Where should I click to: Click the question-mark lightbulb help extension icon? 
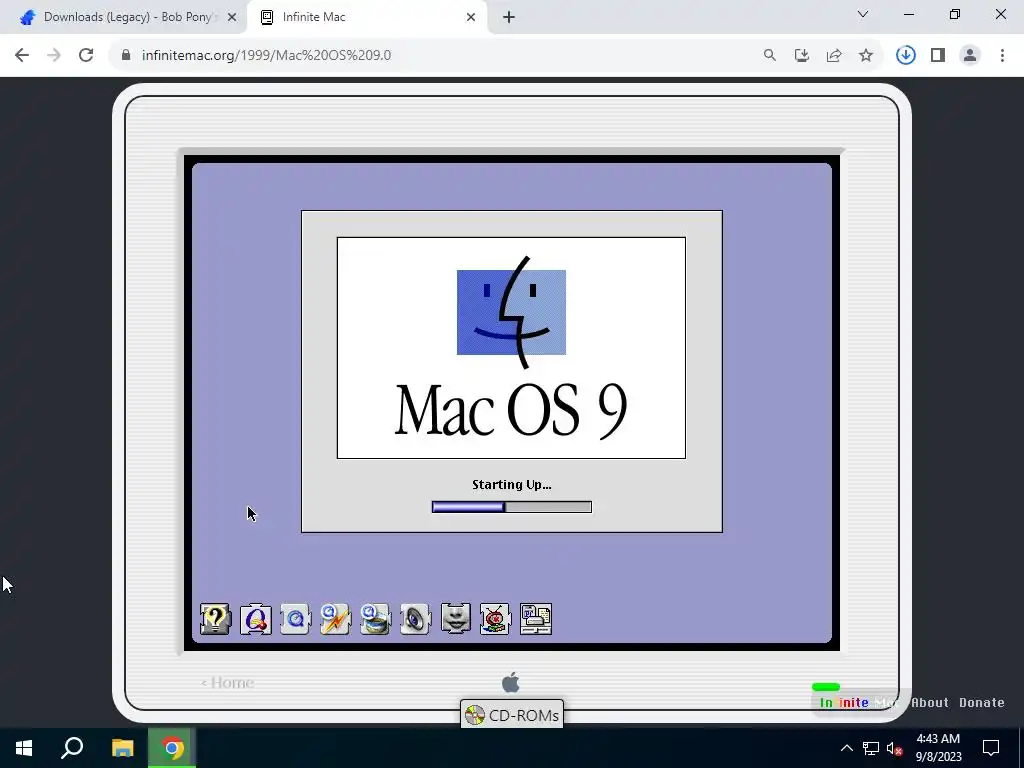pyautogui.click(x=215, y=618)
